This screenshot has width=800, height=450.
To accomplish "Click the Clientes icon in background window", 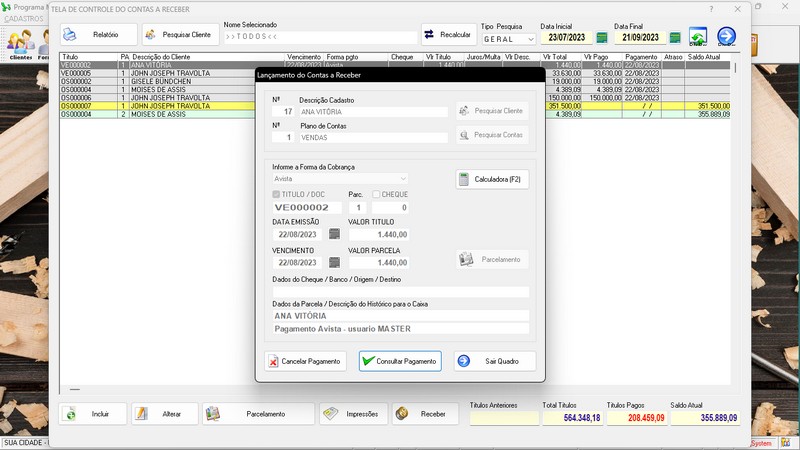I will point(21,45).
